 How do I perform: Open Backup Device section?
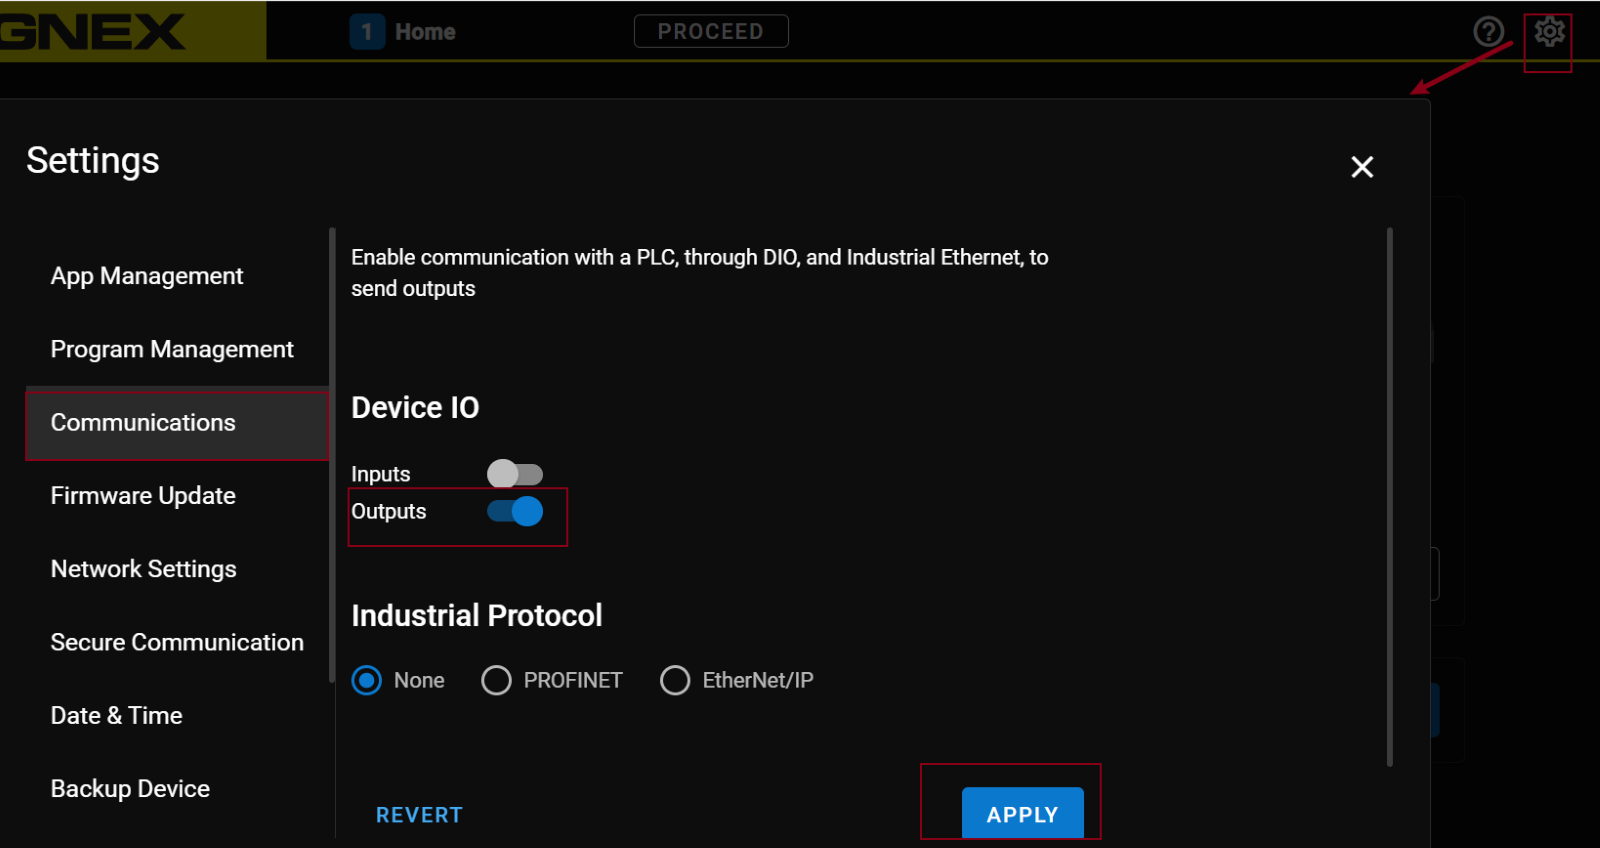point(130,789)
